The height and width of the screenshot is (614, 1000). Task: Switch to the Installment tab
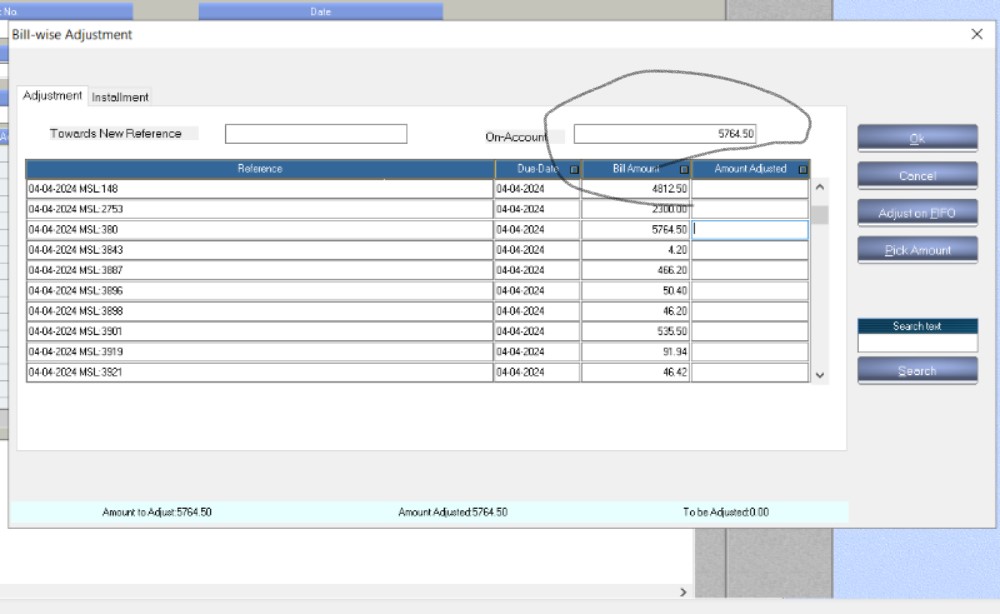tap(120, 97)
